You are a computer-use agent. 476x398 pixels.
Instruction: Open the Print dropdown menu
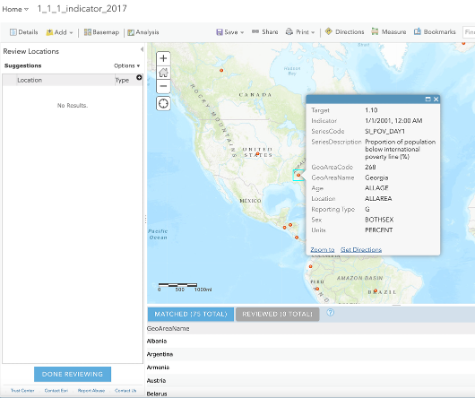(x=300, y=32)
